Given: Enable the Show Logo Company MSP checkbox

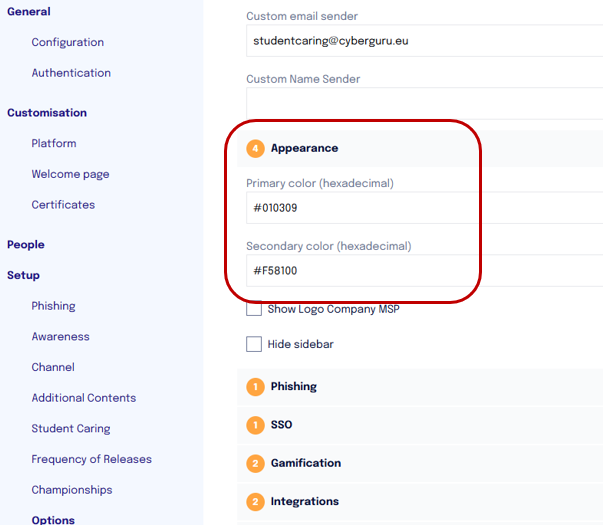Looking at the screenshot, I should tap(254, 309).
